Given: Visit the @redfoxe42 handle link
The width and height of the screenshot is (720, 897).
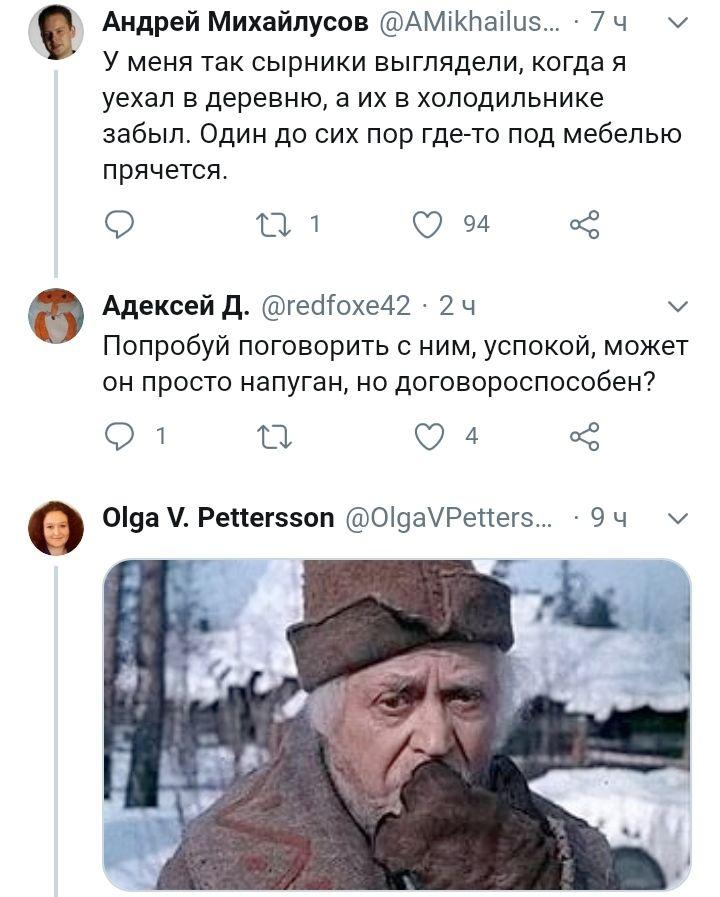Looking at the screenshot, I should tap(336, 305).
